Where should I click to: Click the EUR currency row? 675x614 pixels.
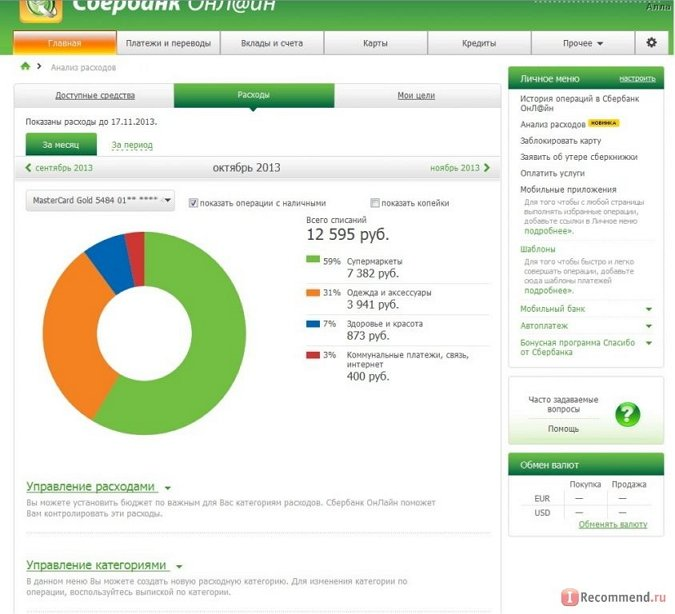coord(586,499)
